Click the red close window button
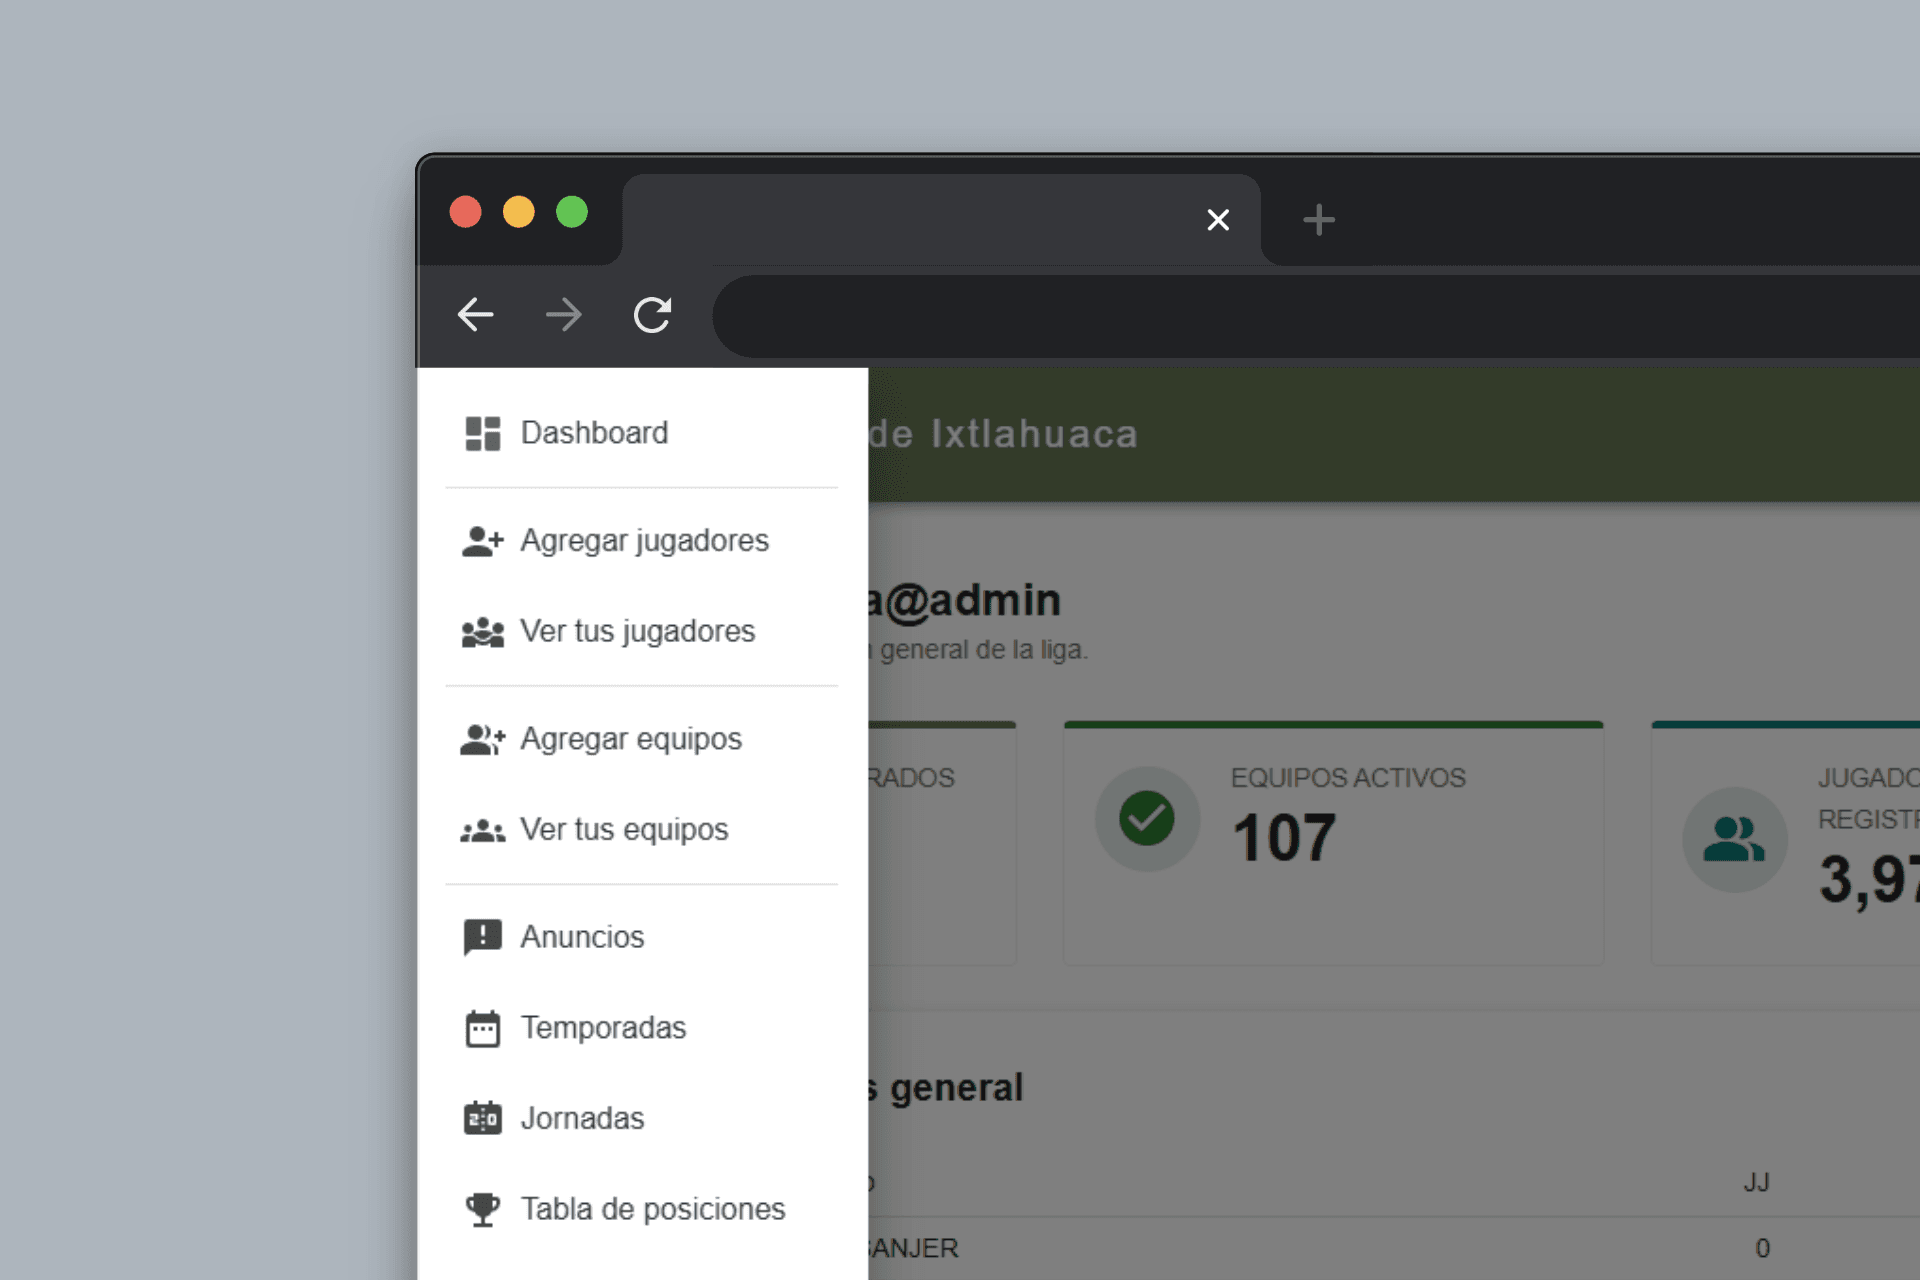 pos(466,212)
